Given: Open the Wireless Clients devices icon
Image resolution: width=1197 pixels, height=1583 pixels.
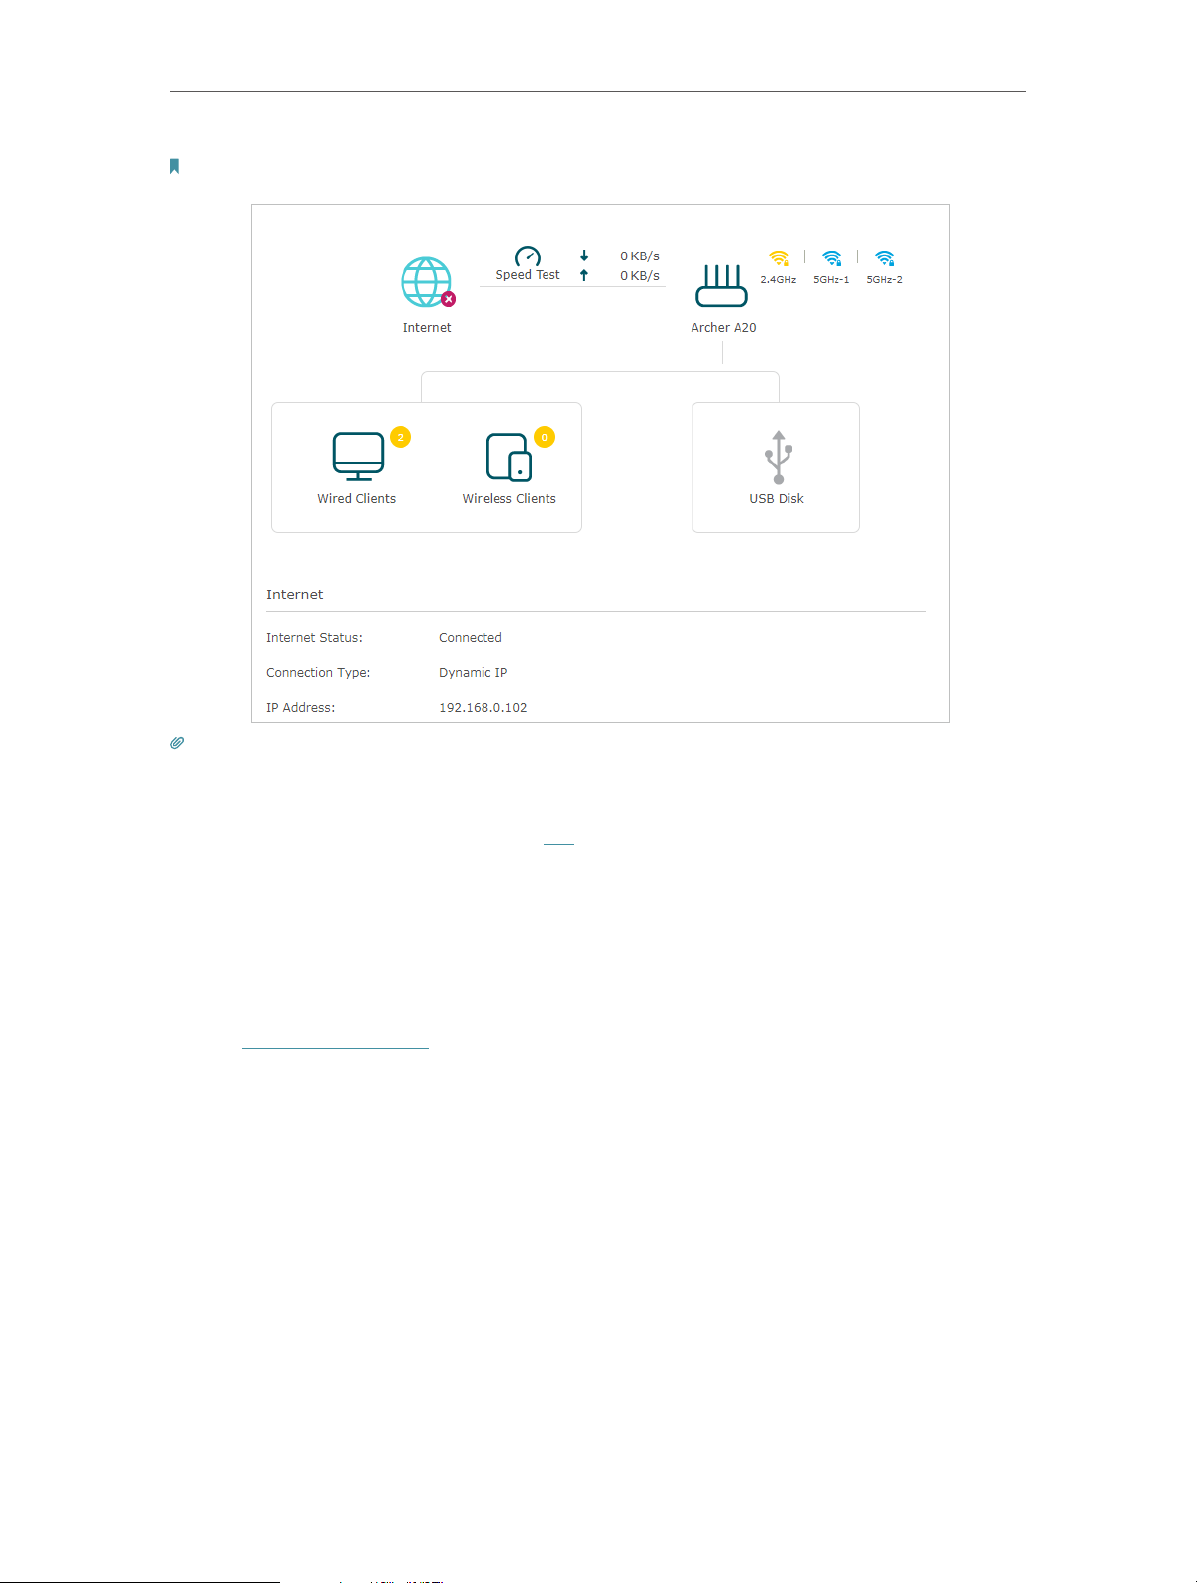Looking at the screenshot, I should coord(509,457).
